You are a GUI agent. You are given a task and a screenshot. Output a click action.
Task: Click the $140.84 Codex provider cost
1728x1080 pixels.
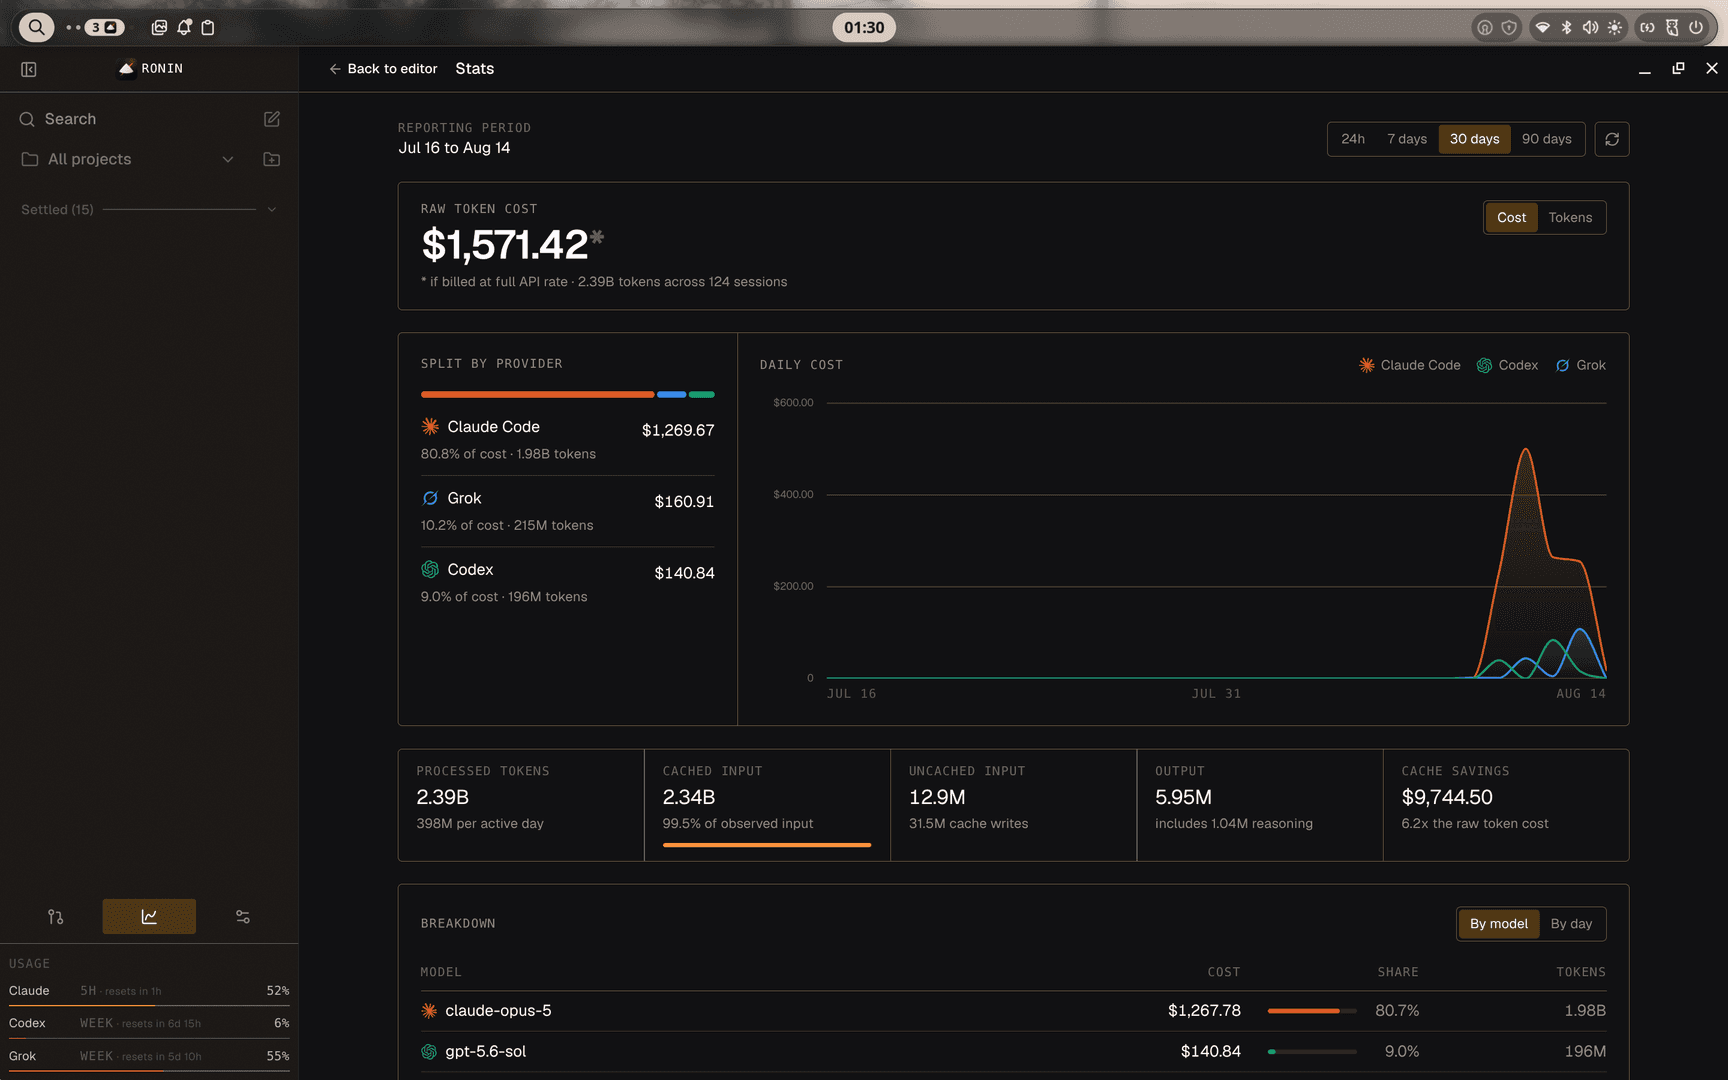pyautogui.click(x=684, y=573)
